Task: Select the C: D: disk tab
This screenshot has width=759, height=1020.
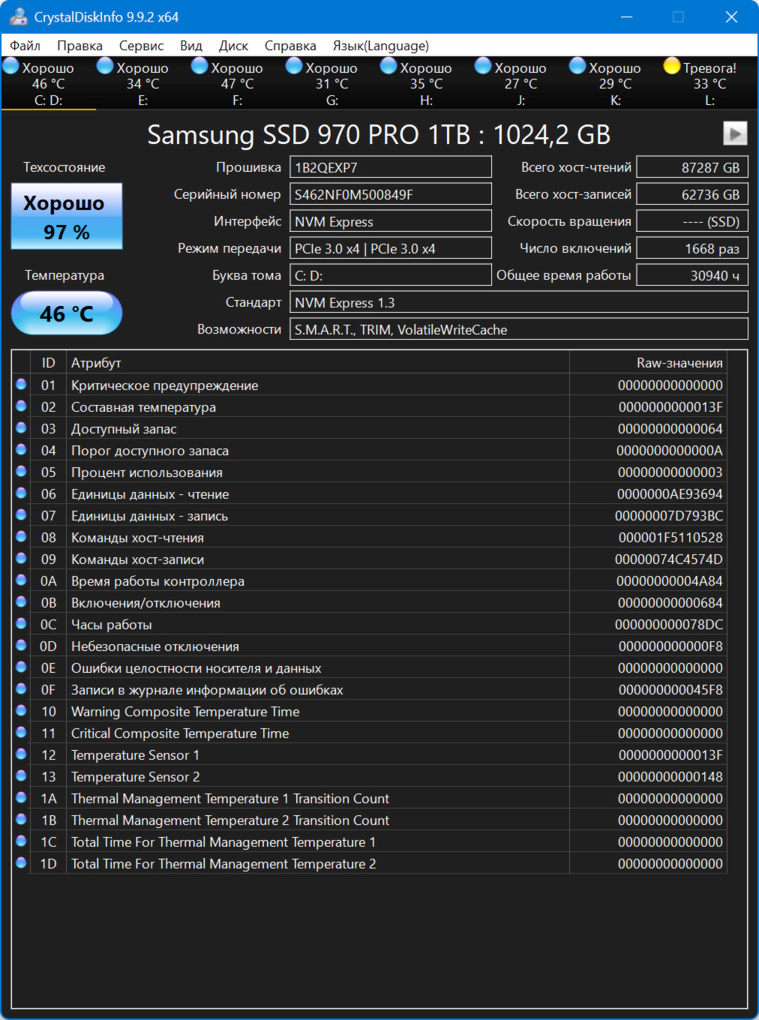Action: click(48, 84)
